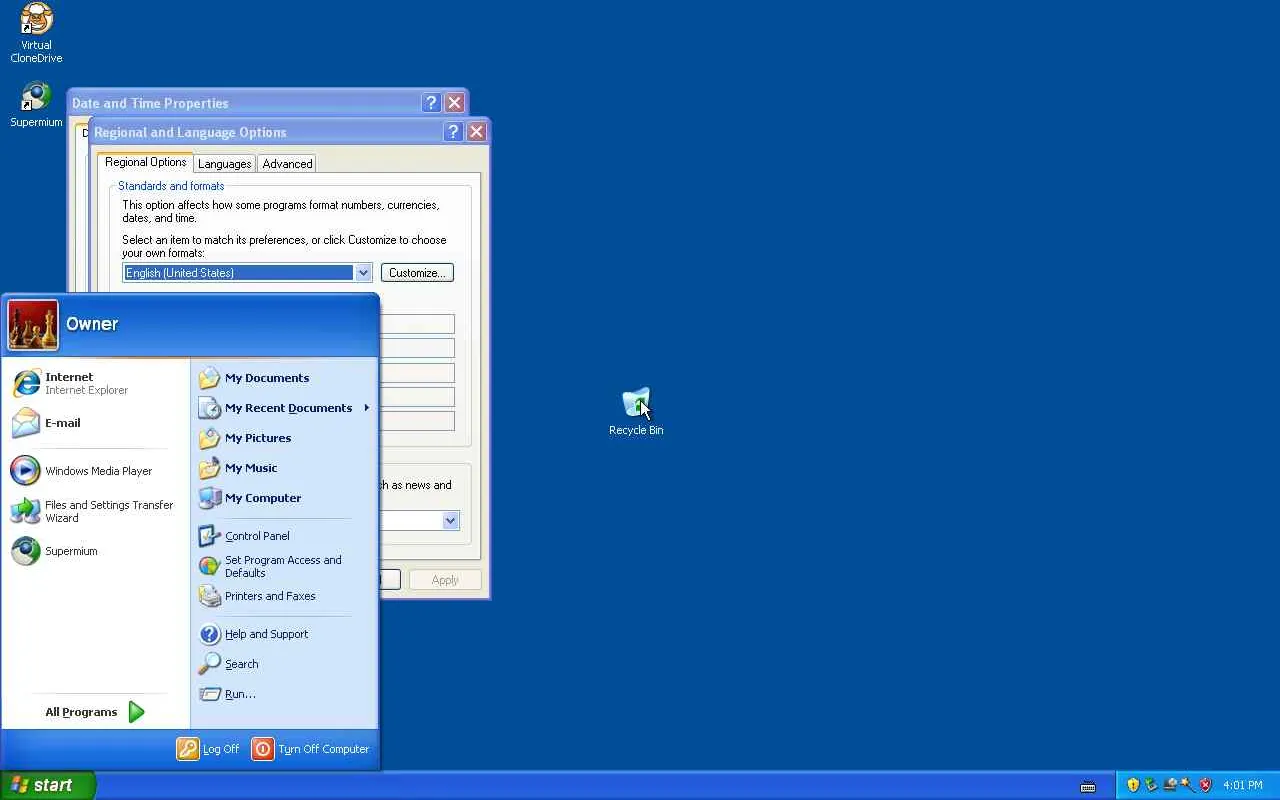Switch to the Advanced tab
The height and width of the screenshot is (800, 1280).
tap(288, 164)
